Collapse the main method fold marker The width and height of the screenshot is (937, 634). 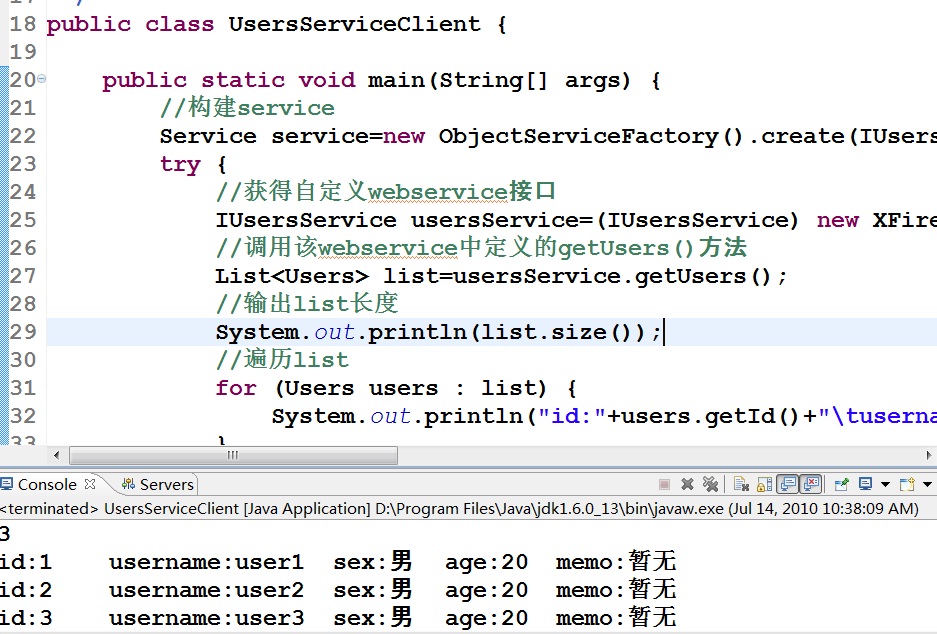[42, 78]
